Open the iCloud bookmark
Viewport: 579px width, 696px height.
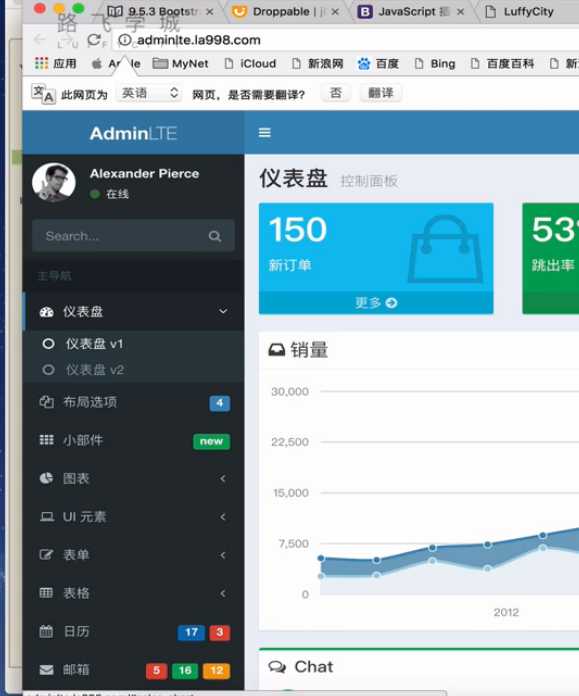point(250,64)
